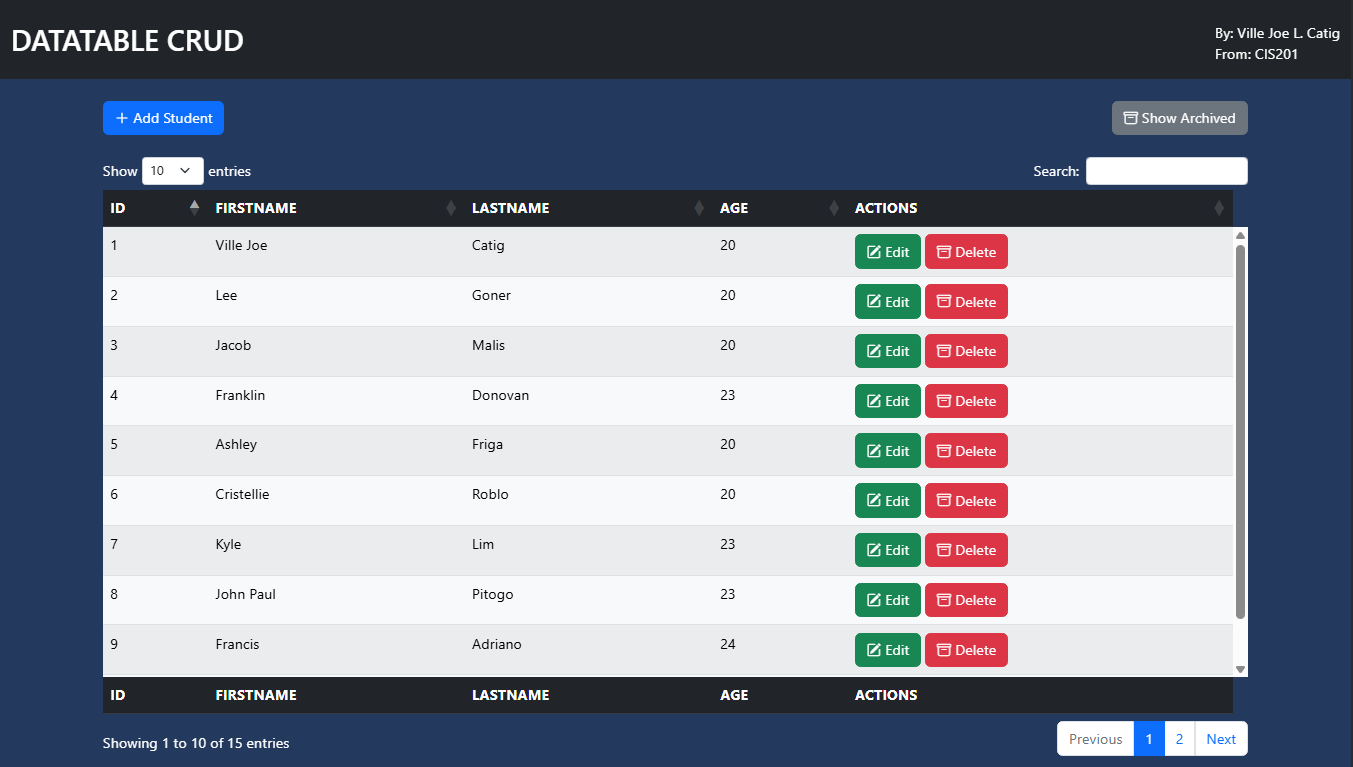Edit the Jacob Malis record
The image size is (1353, 767).
click(887, 351)
